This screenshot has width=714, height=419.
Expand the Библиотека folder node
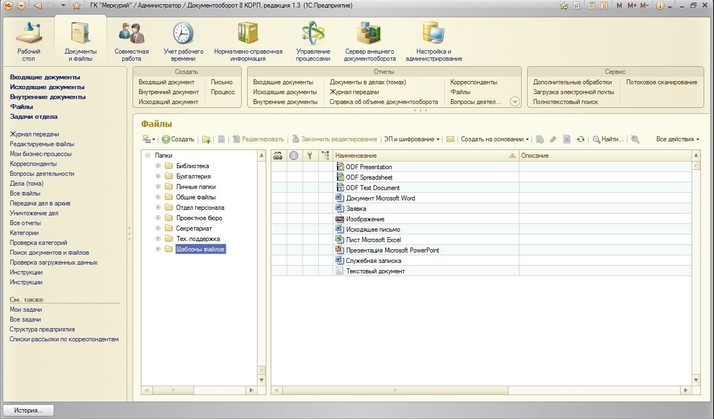tap(157, 166)
